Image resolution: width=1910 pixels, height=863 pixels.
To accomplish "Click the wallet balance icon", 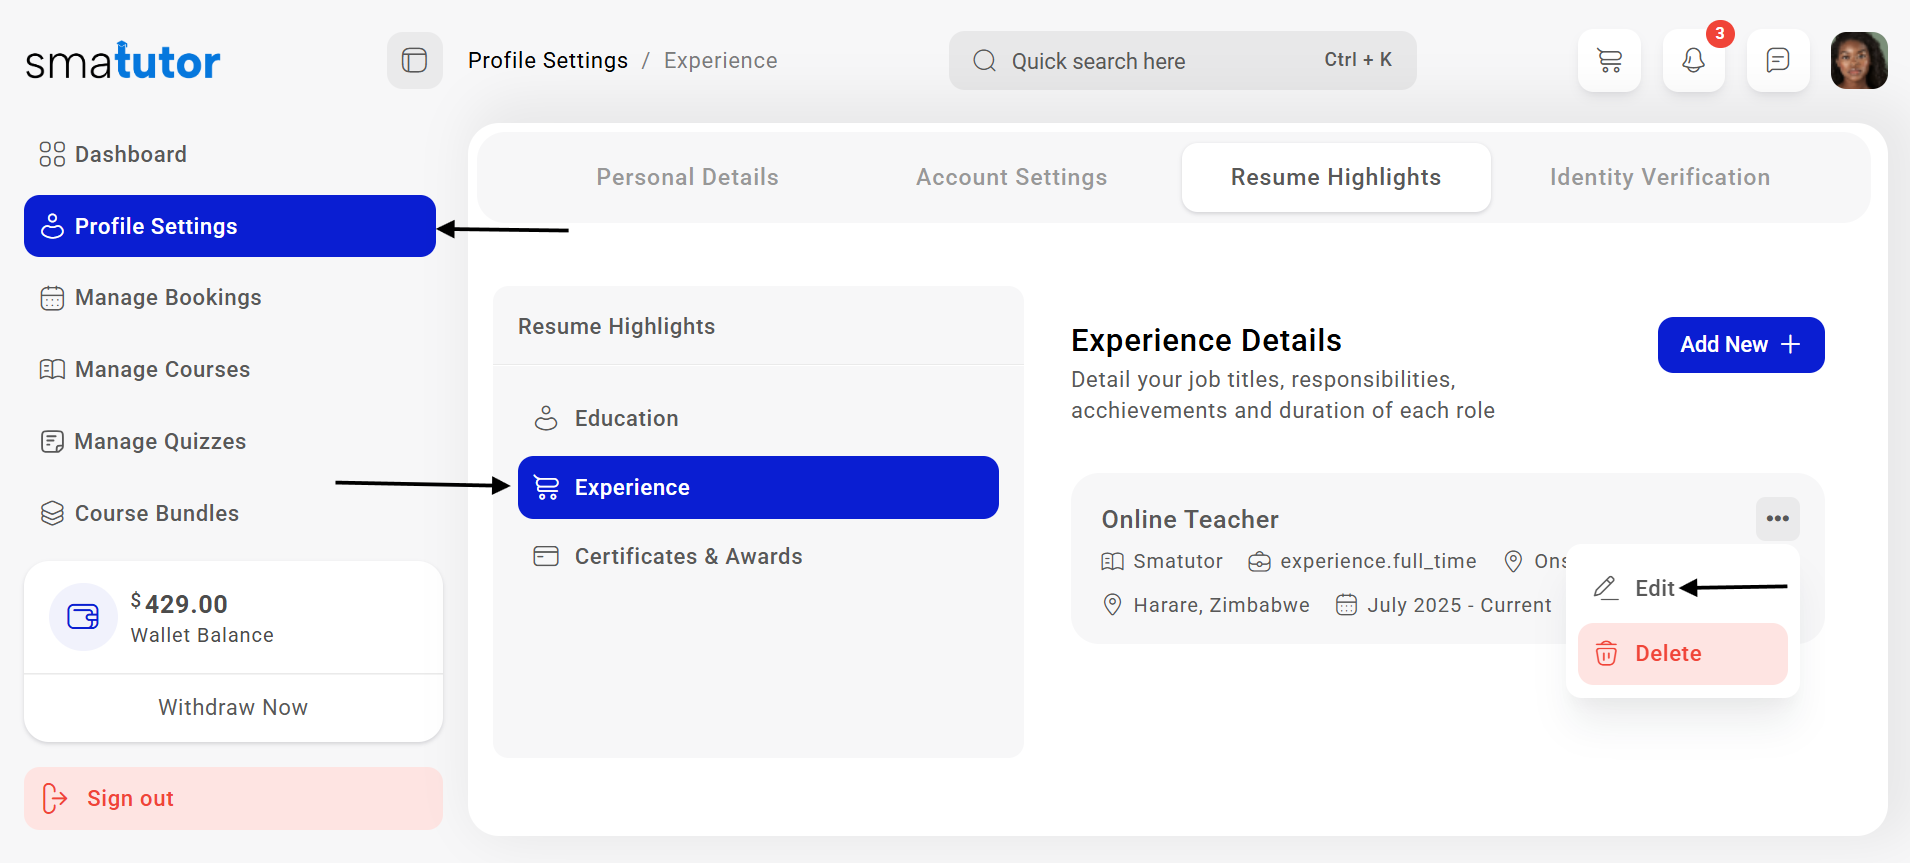I will pos(83,617).
